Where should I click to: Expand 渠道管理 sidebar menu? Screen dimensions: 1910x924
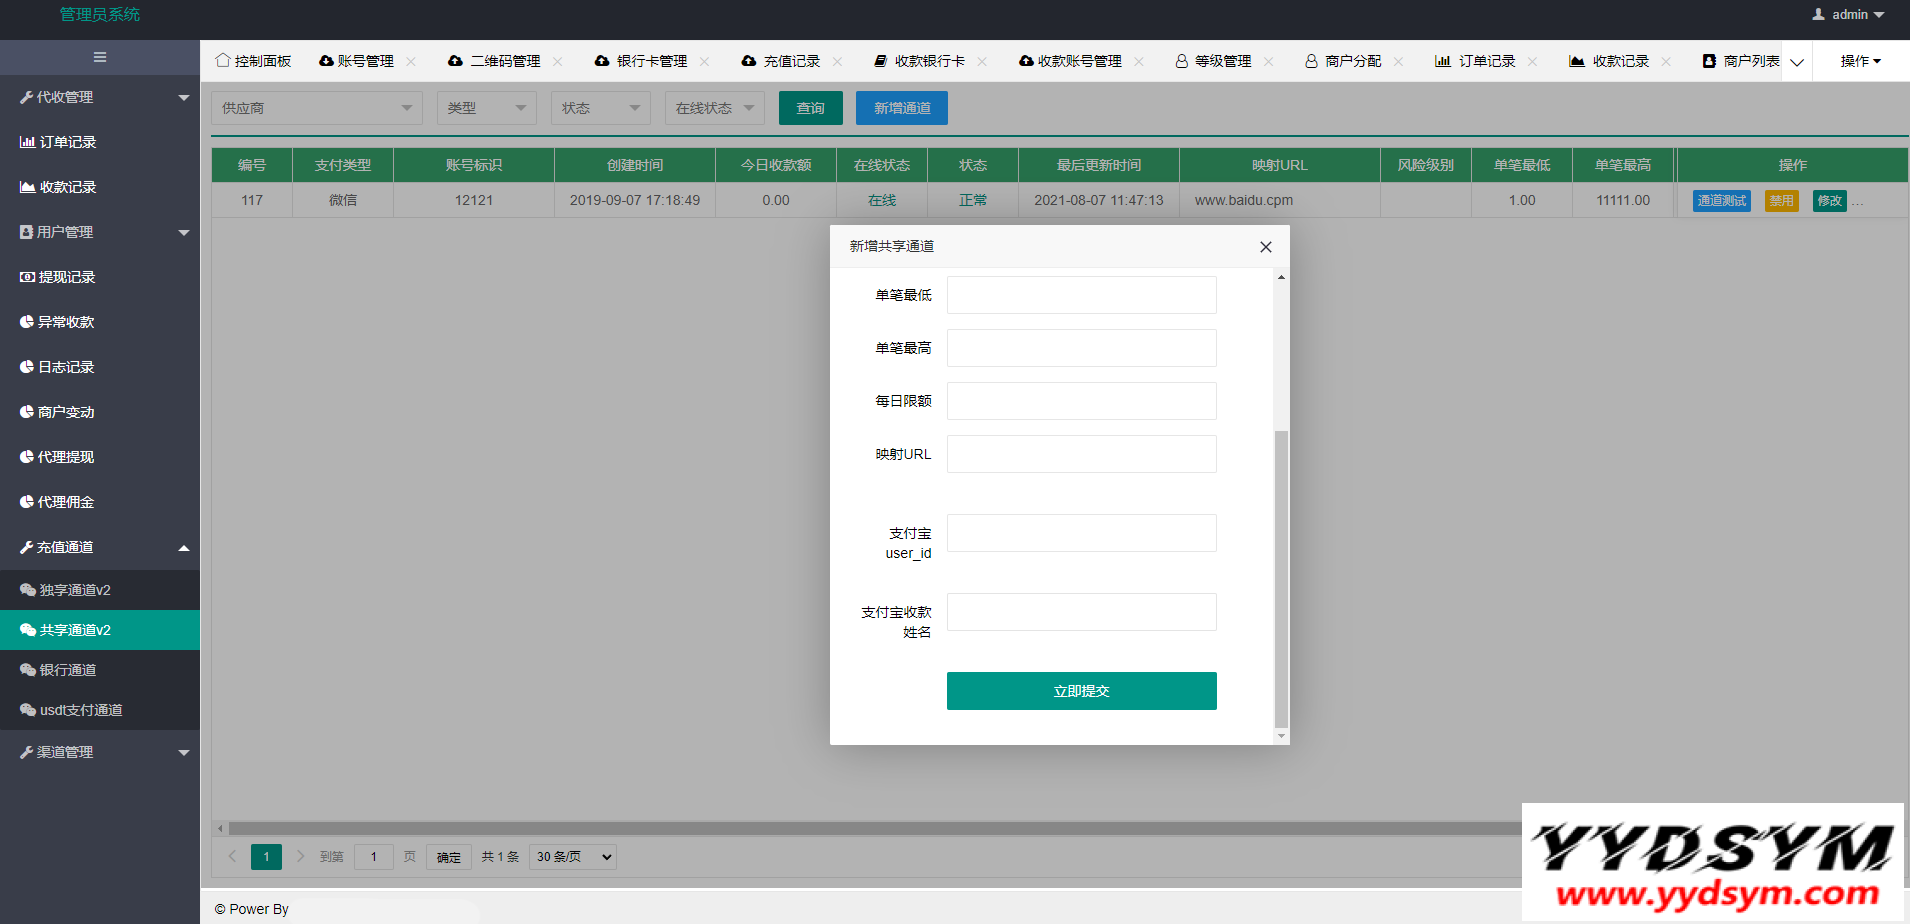point(100,752)
